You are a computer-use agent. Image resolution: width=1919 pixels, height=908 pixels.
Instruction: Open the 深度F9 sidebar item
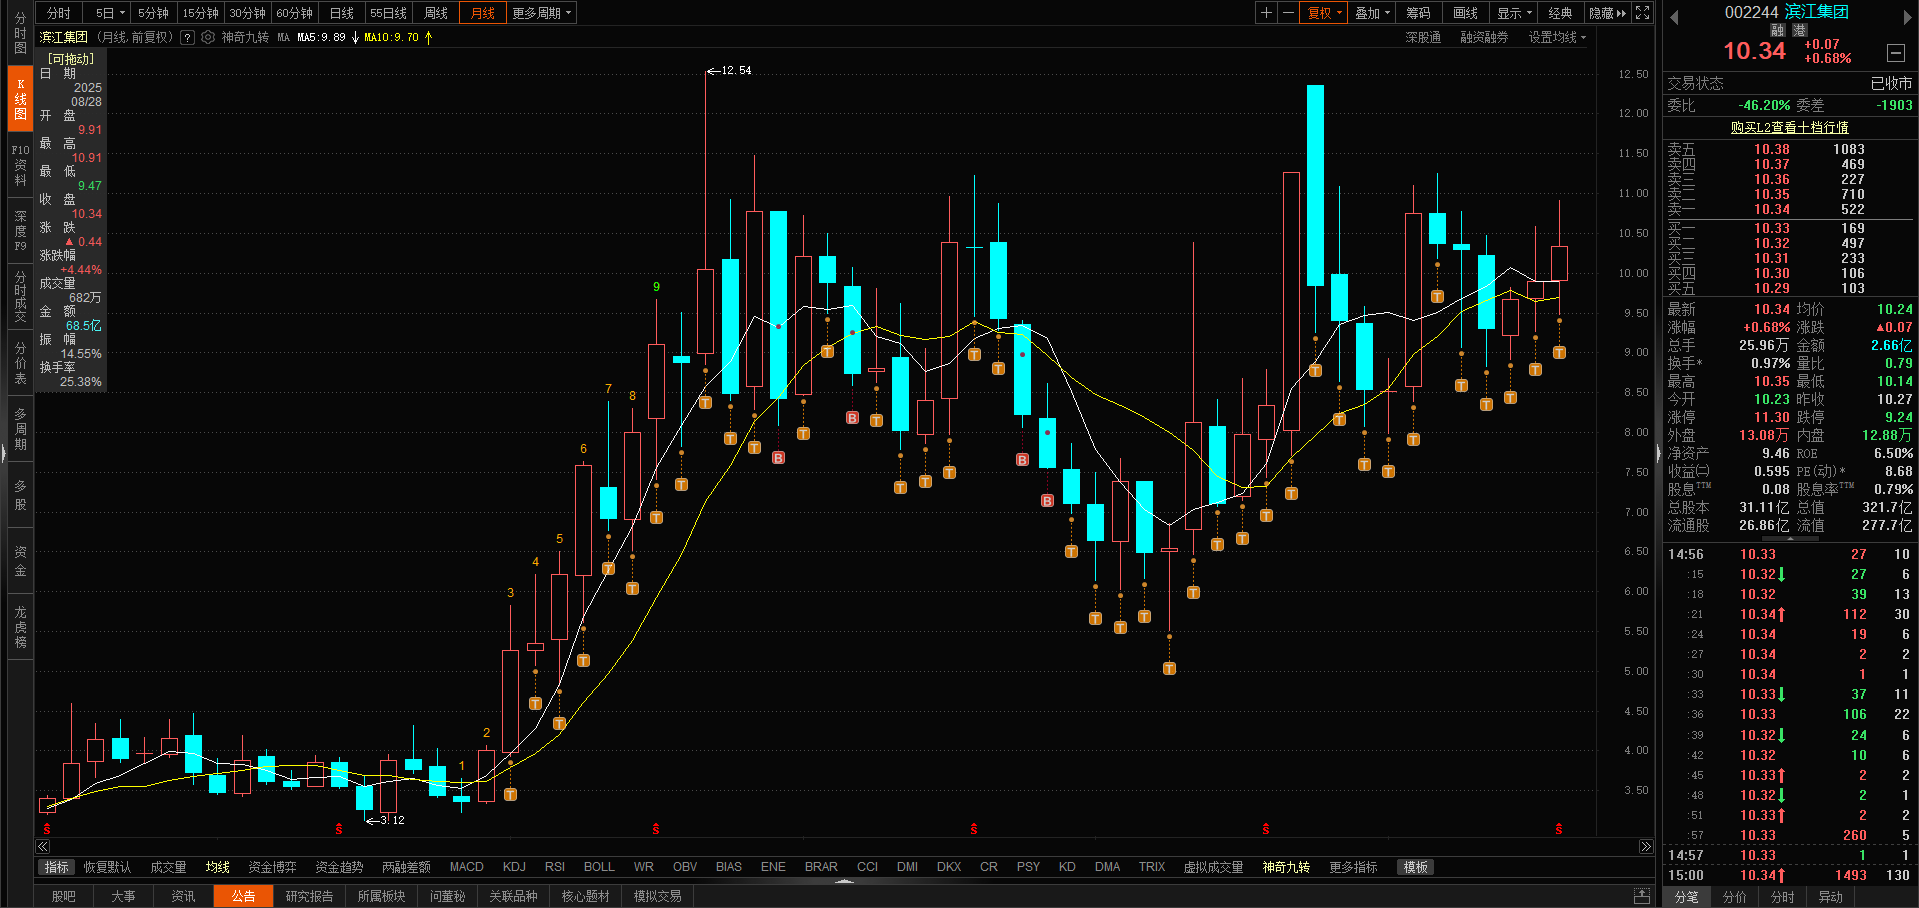coord(20,231)
